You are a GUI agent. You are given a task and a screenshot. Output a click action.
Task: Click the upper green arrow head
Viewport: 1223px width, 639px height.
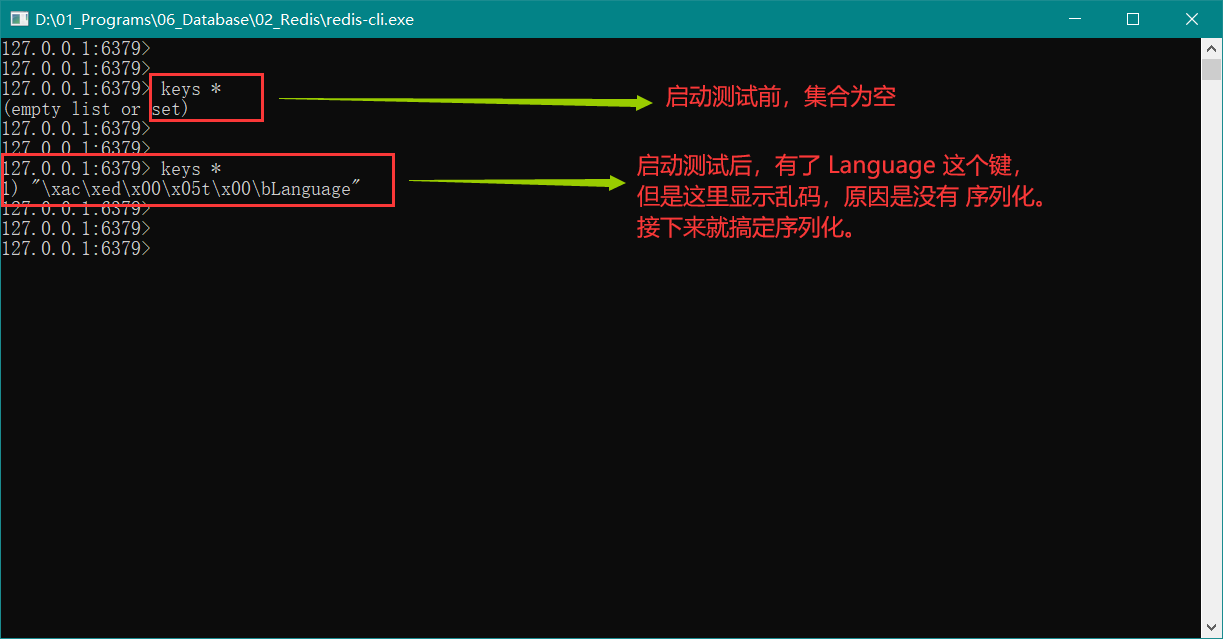pos(640,102)
